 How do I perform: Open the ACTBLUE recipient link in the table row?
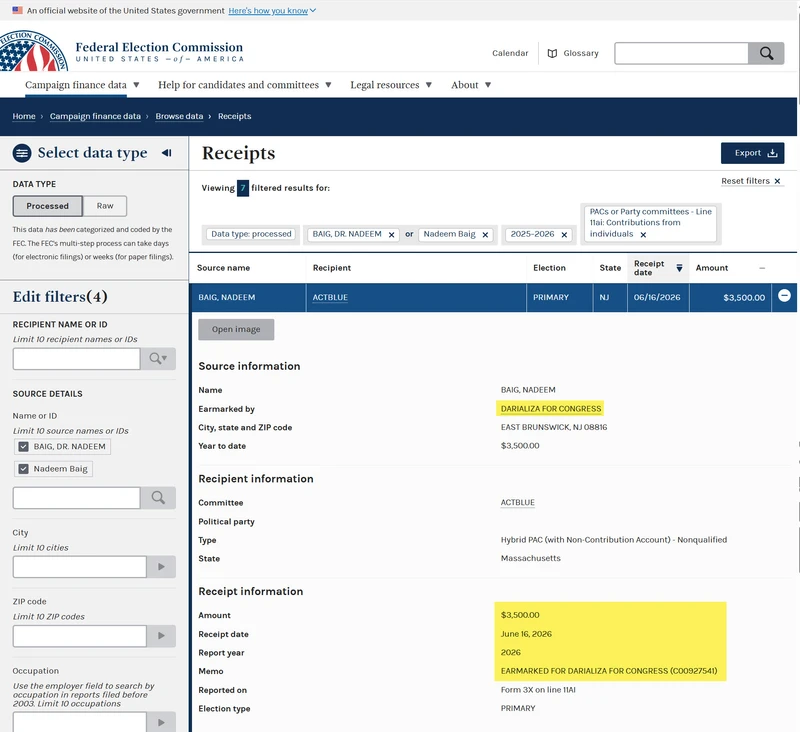point(330,297)
